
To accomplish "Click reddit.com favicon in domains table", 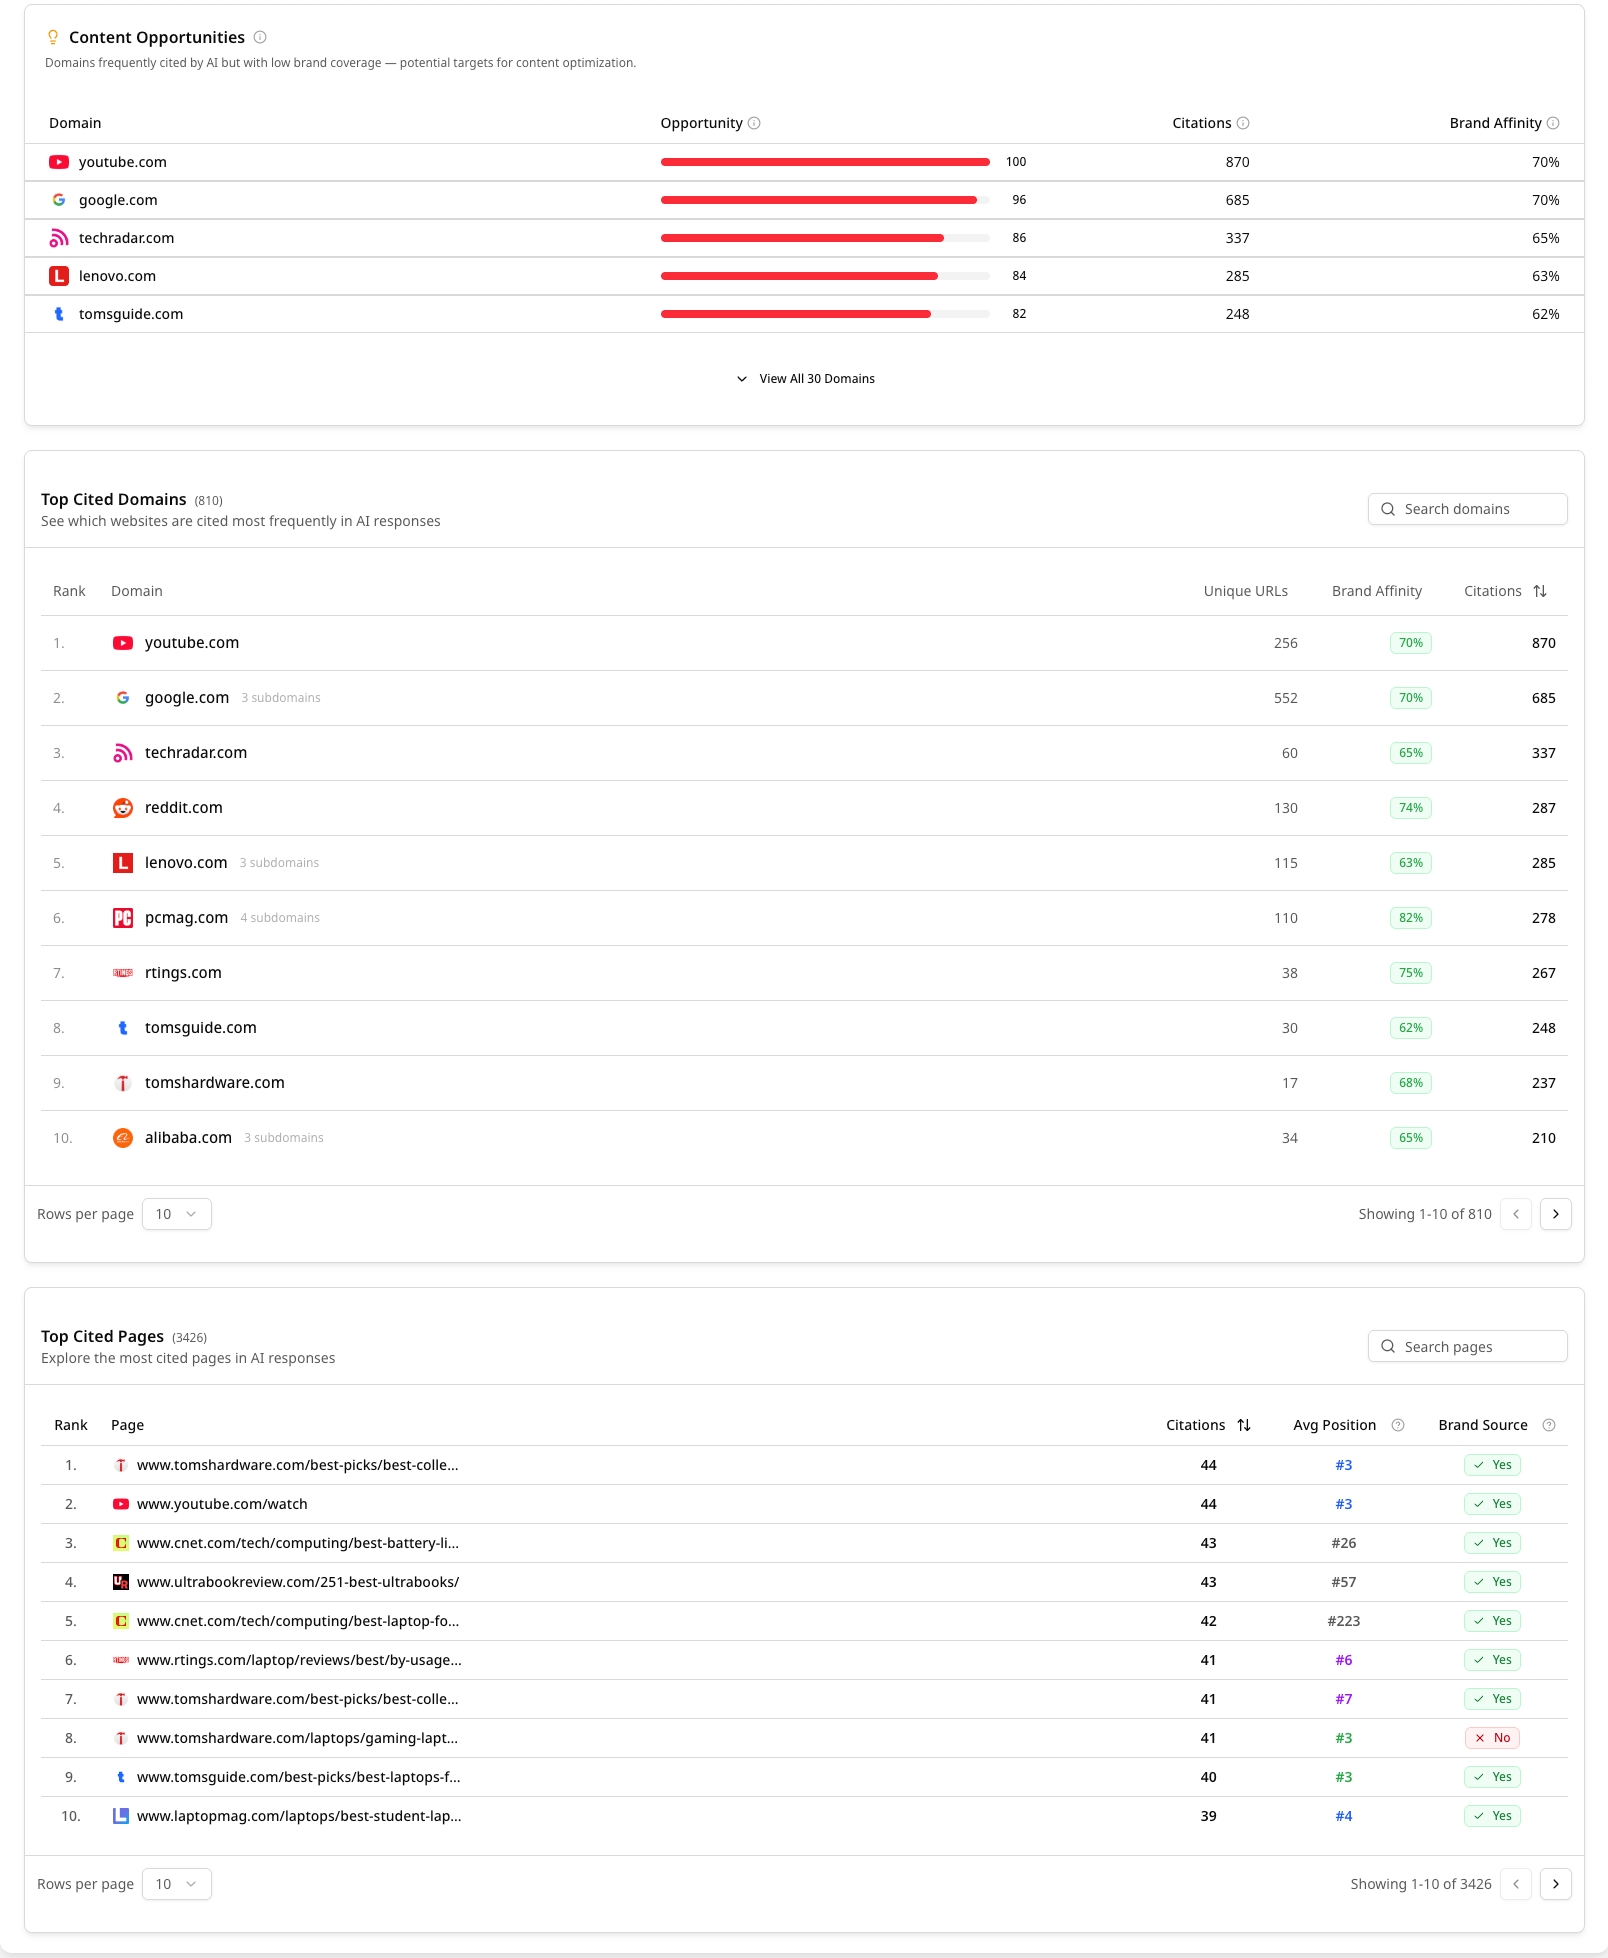I will pos(123,808).
